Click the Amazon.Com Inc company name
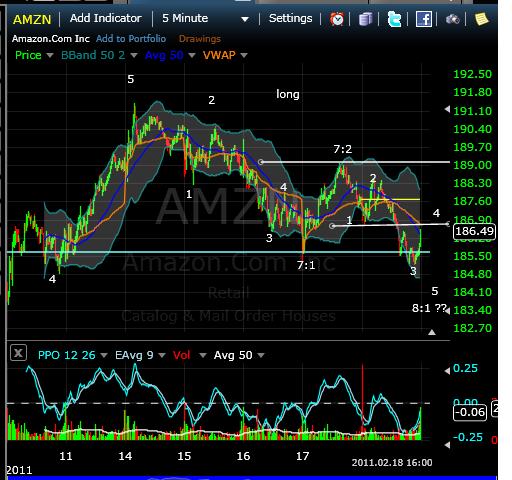This screenshot has height=480, width=512. pos(51,39)
